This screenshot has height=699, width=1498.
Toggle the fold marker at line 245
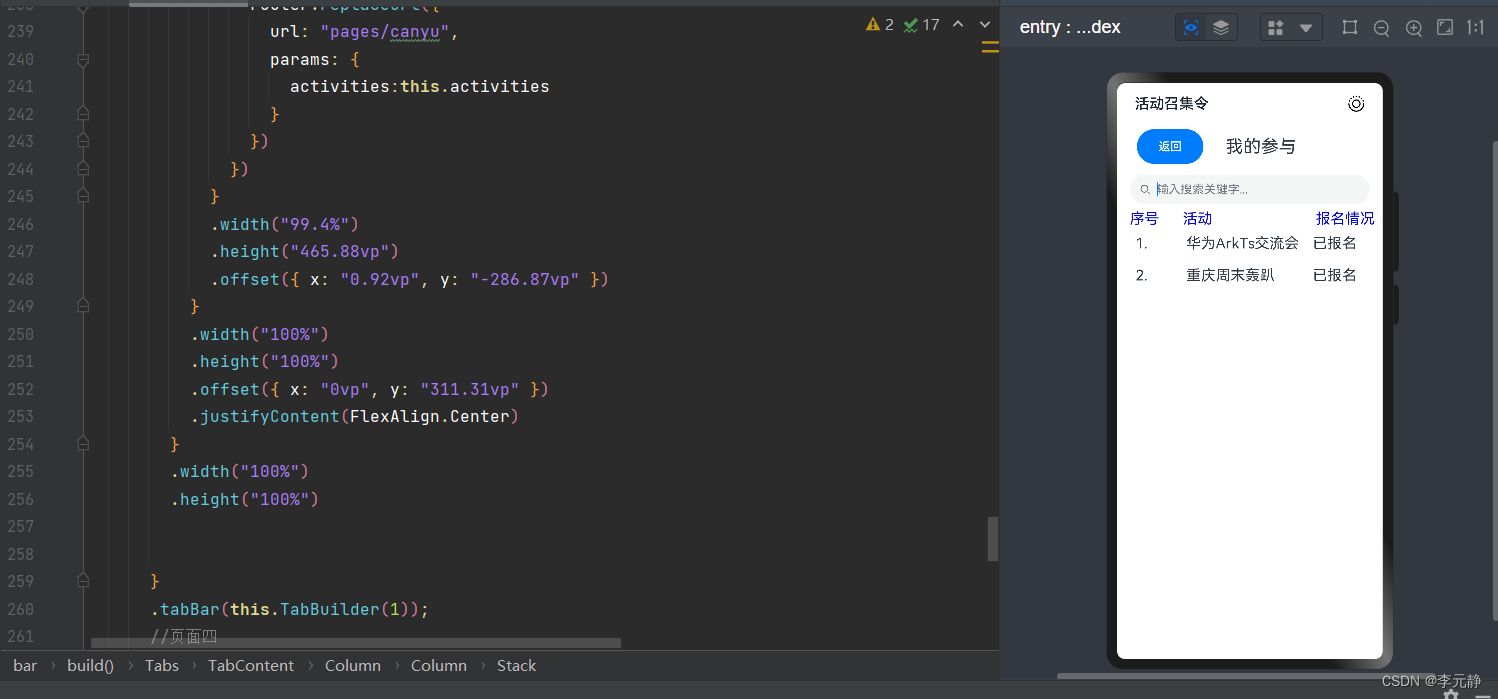click(83, 197)
